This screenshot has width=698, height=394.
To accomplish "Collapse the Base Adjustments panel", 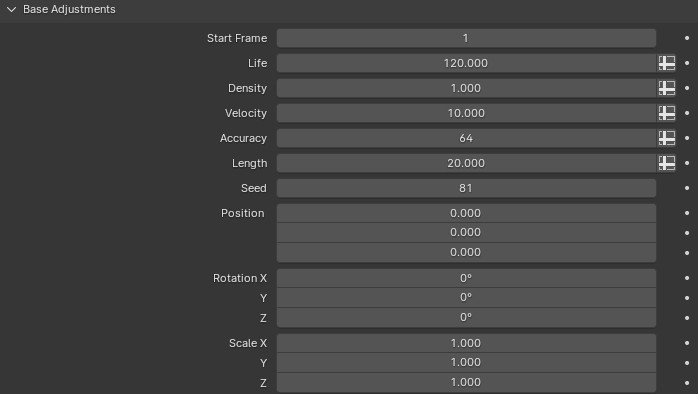I will [12, 9].
